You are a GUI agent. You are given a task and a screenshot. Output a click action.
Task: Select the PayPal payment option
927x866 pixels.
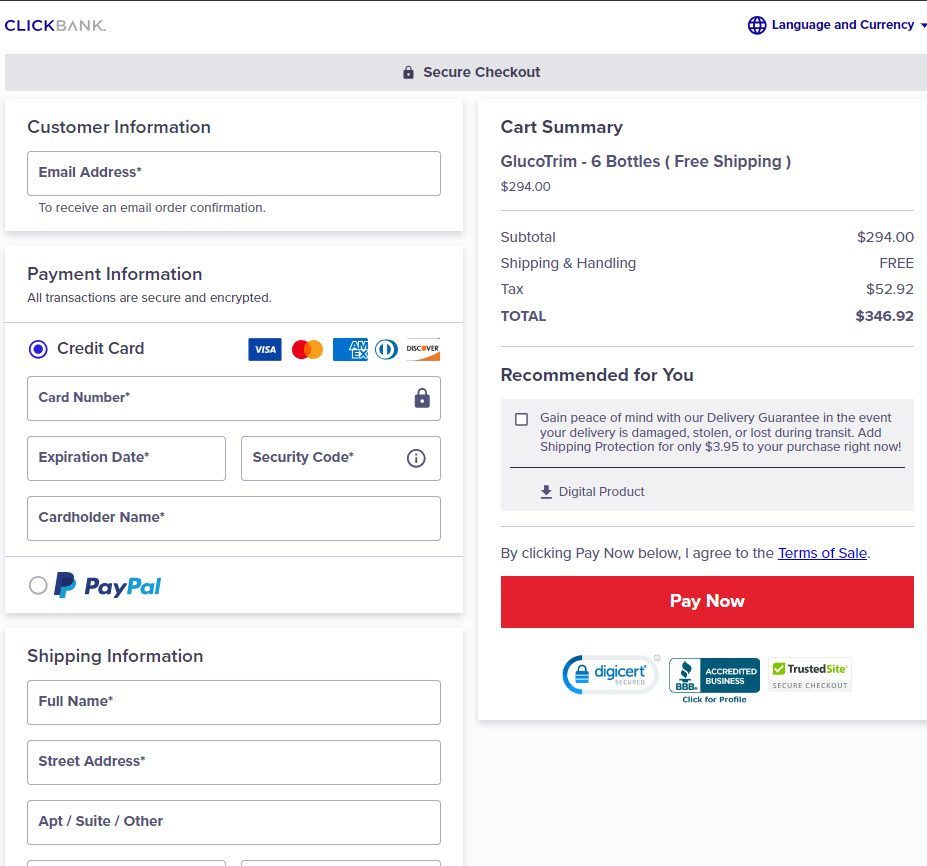[x=38, y=585]
